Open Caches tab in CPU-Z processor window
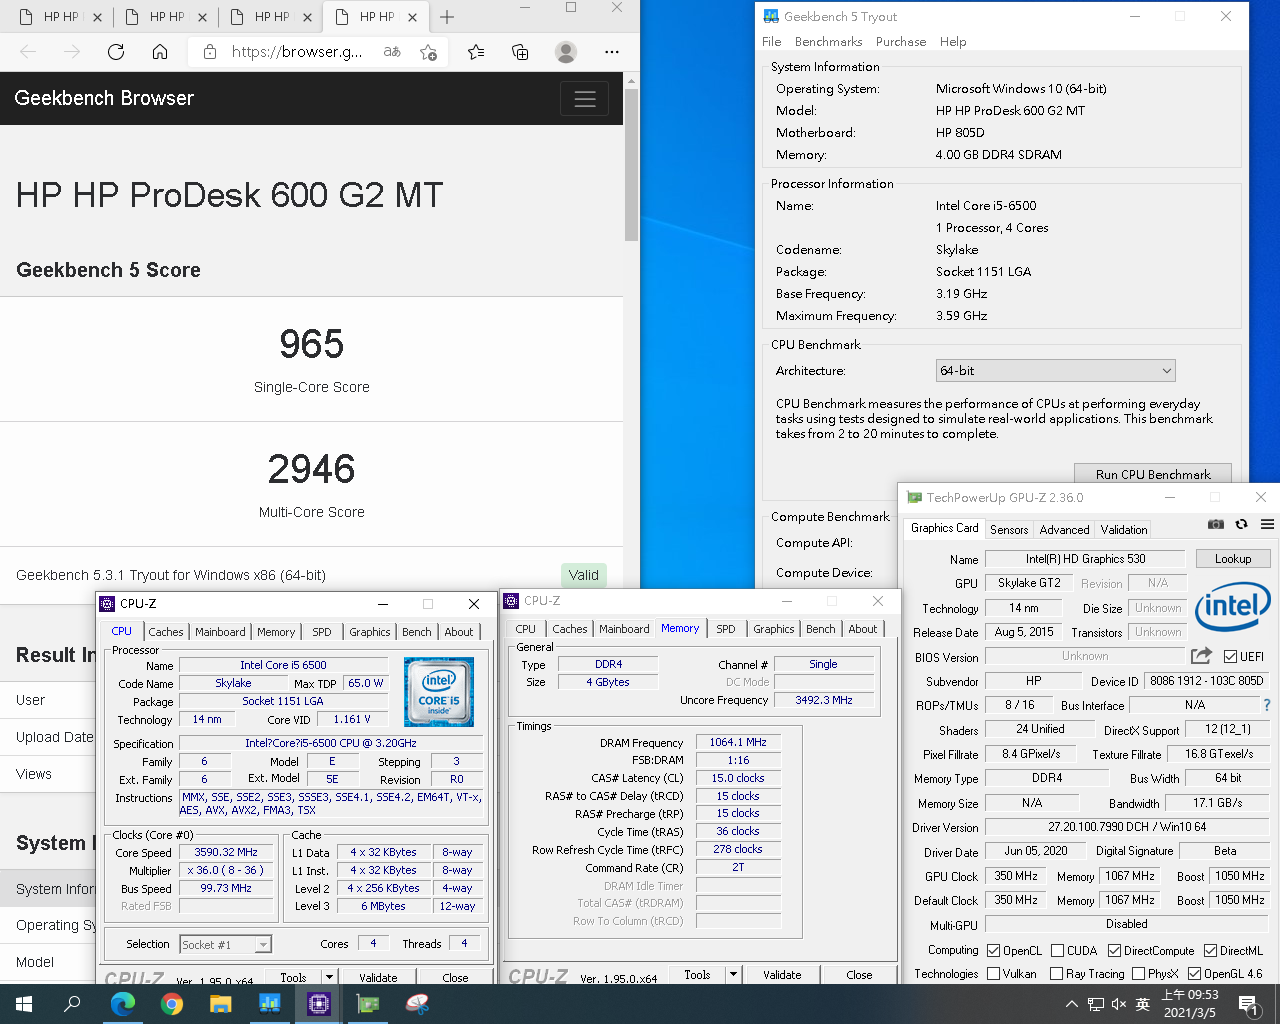This screenshot has height=1024, width=1280. 166,632
